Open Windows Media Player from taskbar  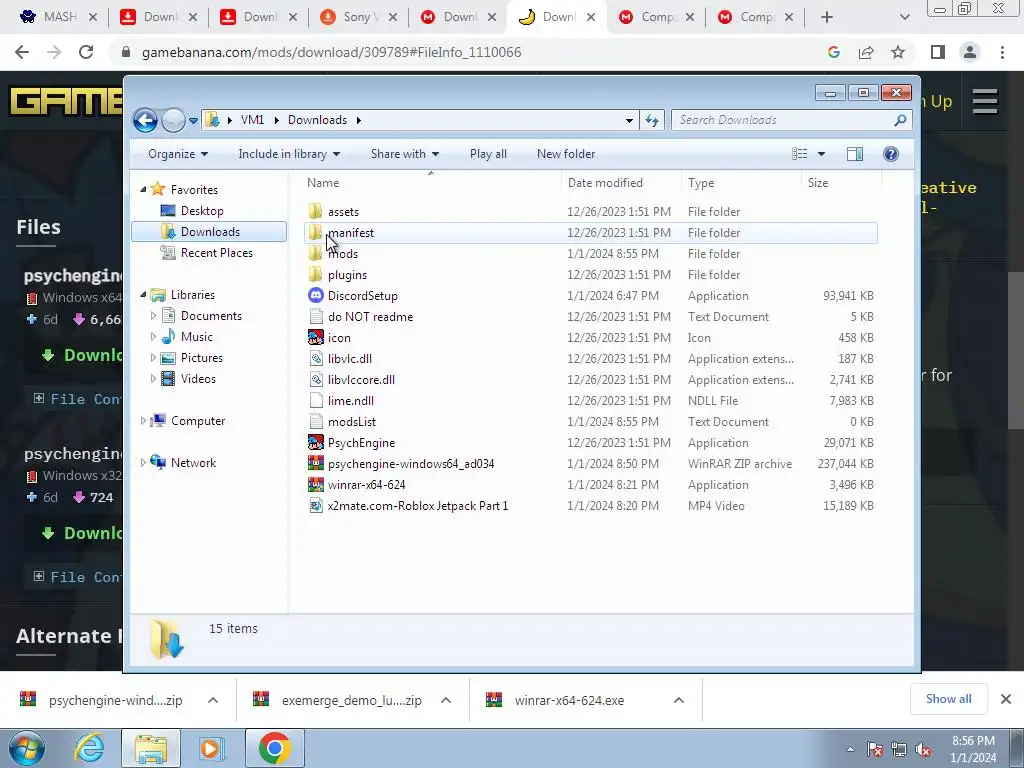(x=210, y=748)
